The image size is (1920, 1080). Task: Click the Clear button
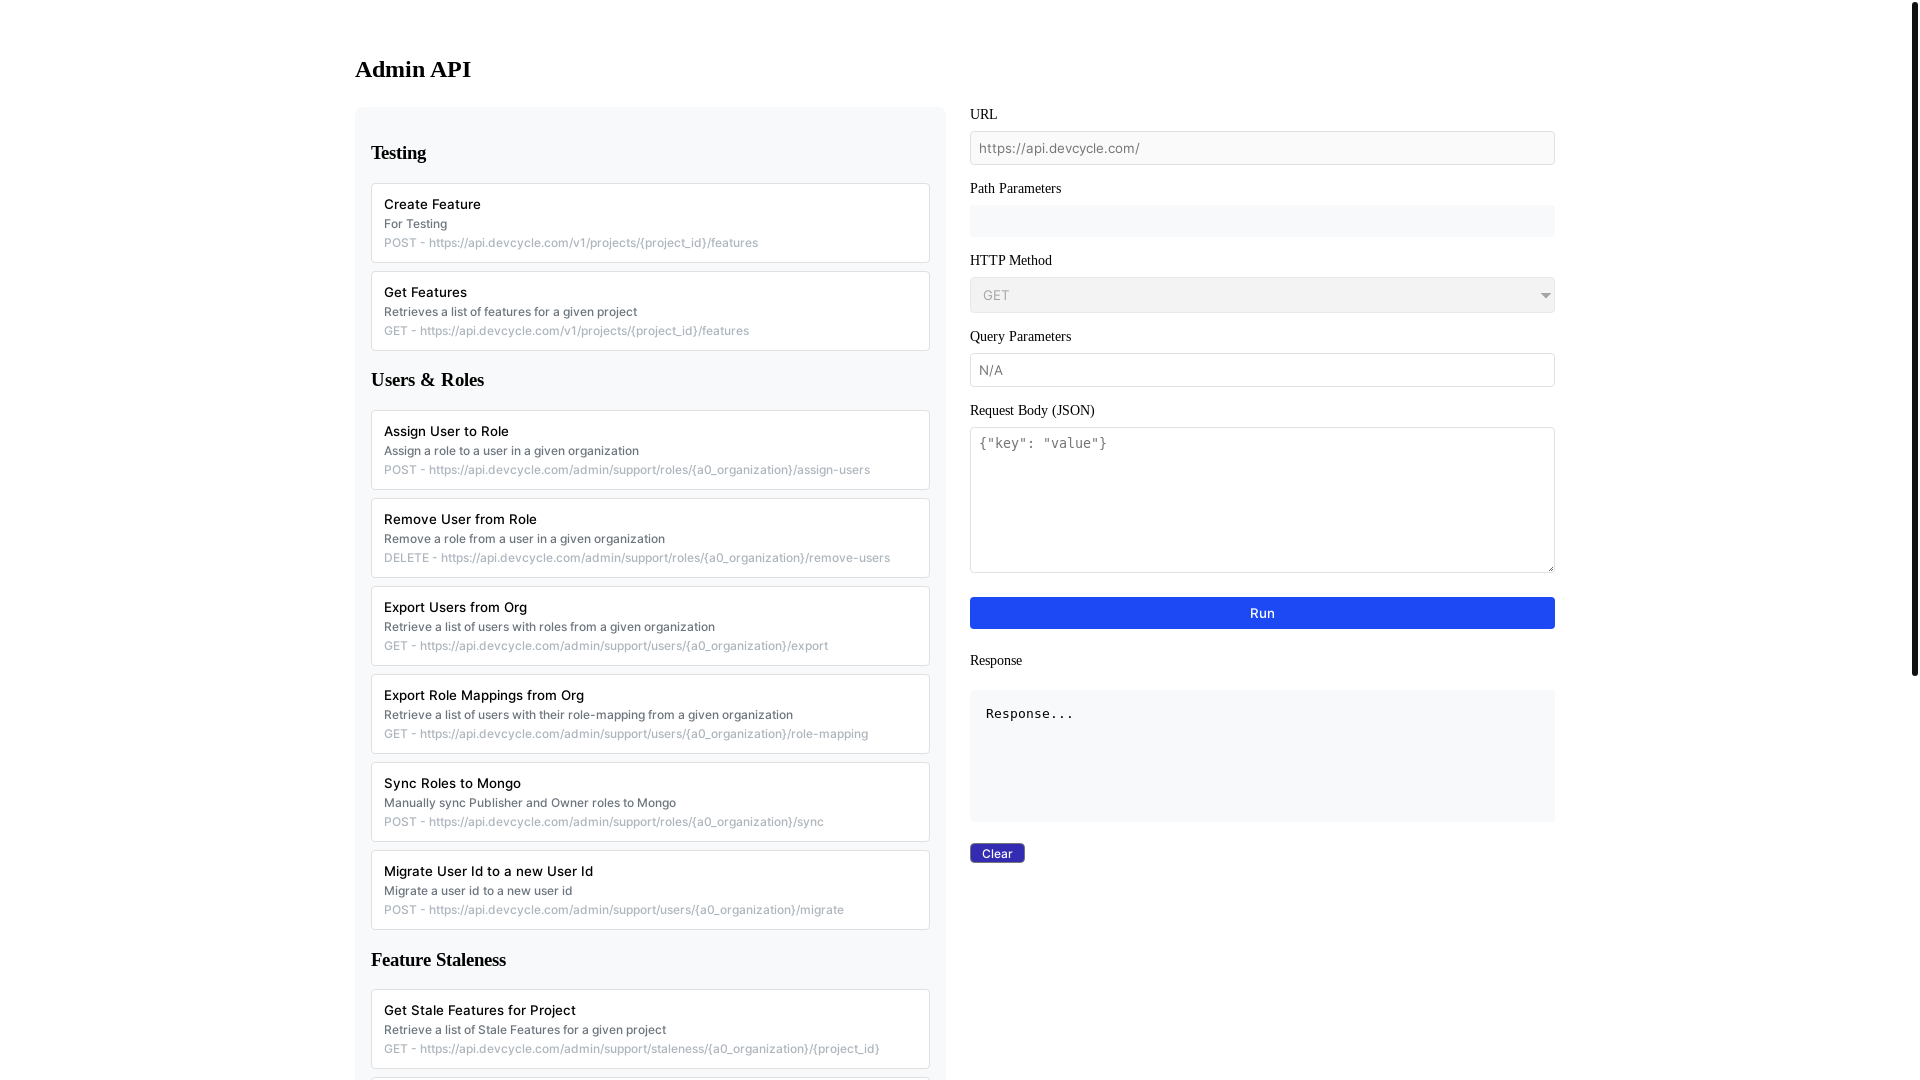(997, 853)
